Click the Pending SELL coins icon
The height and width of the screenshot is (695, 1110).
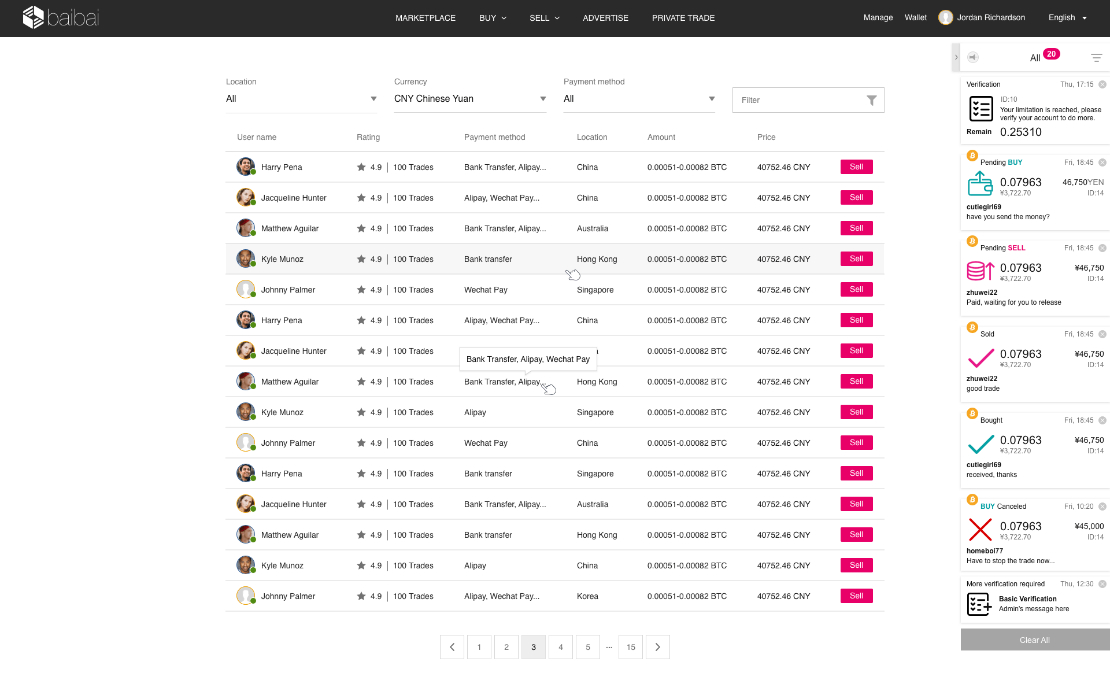point(980,271)
